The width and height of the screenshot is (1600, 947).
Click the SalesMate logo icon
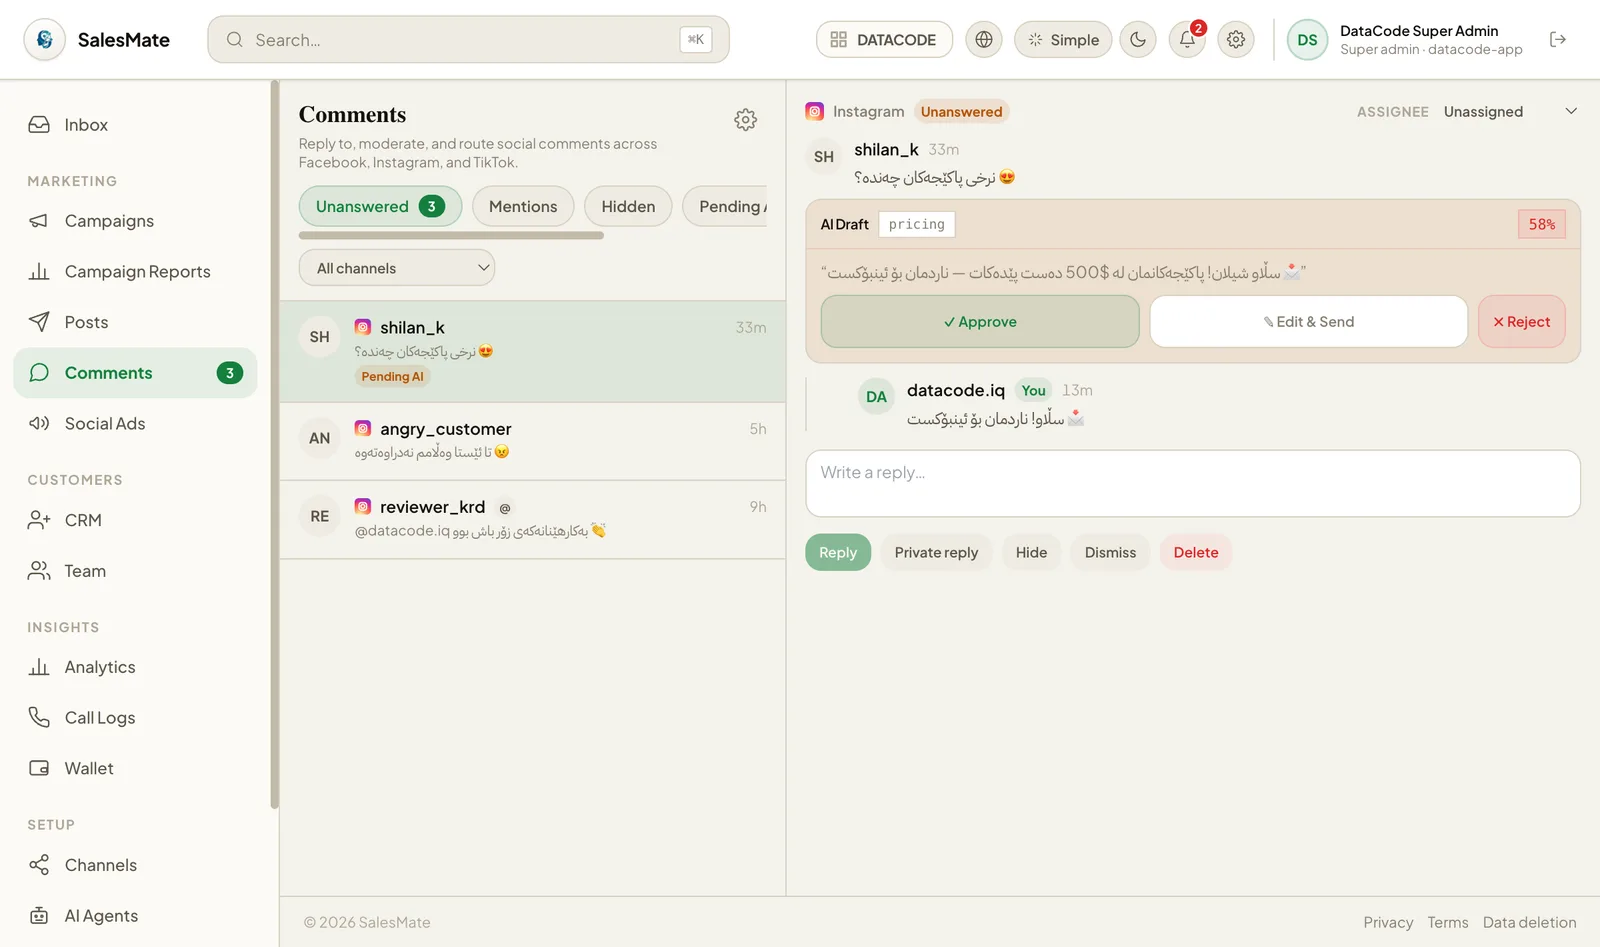44,40
